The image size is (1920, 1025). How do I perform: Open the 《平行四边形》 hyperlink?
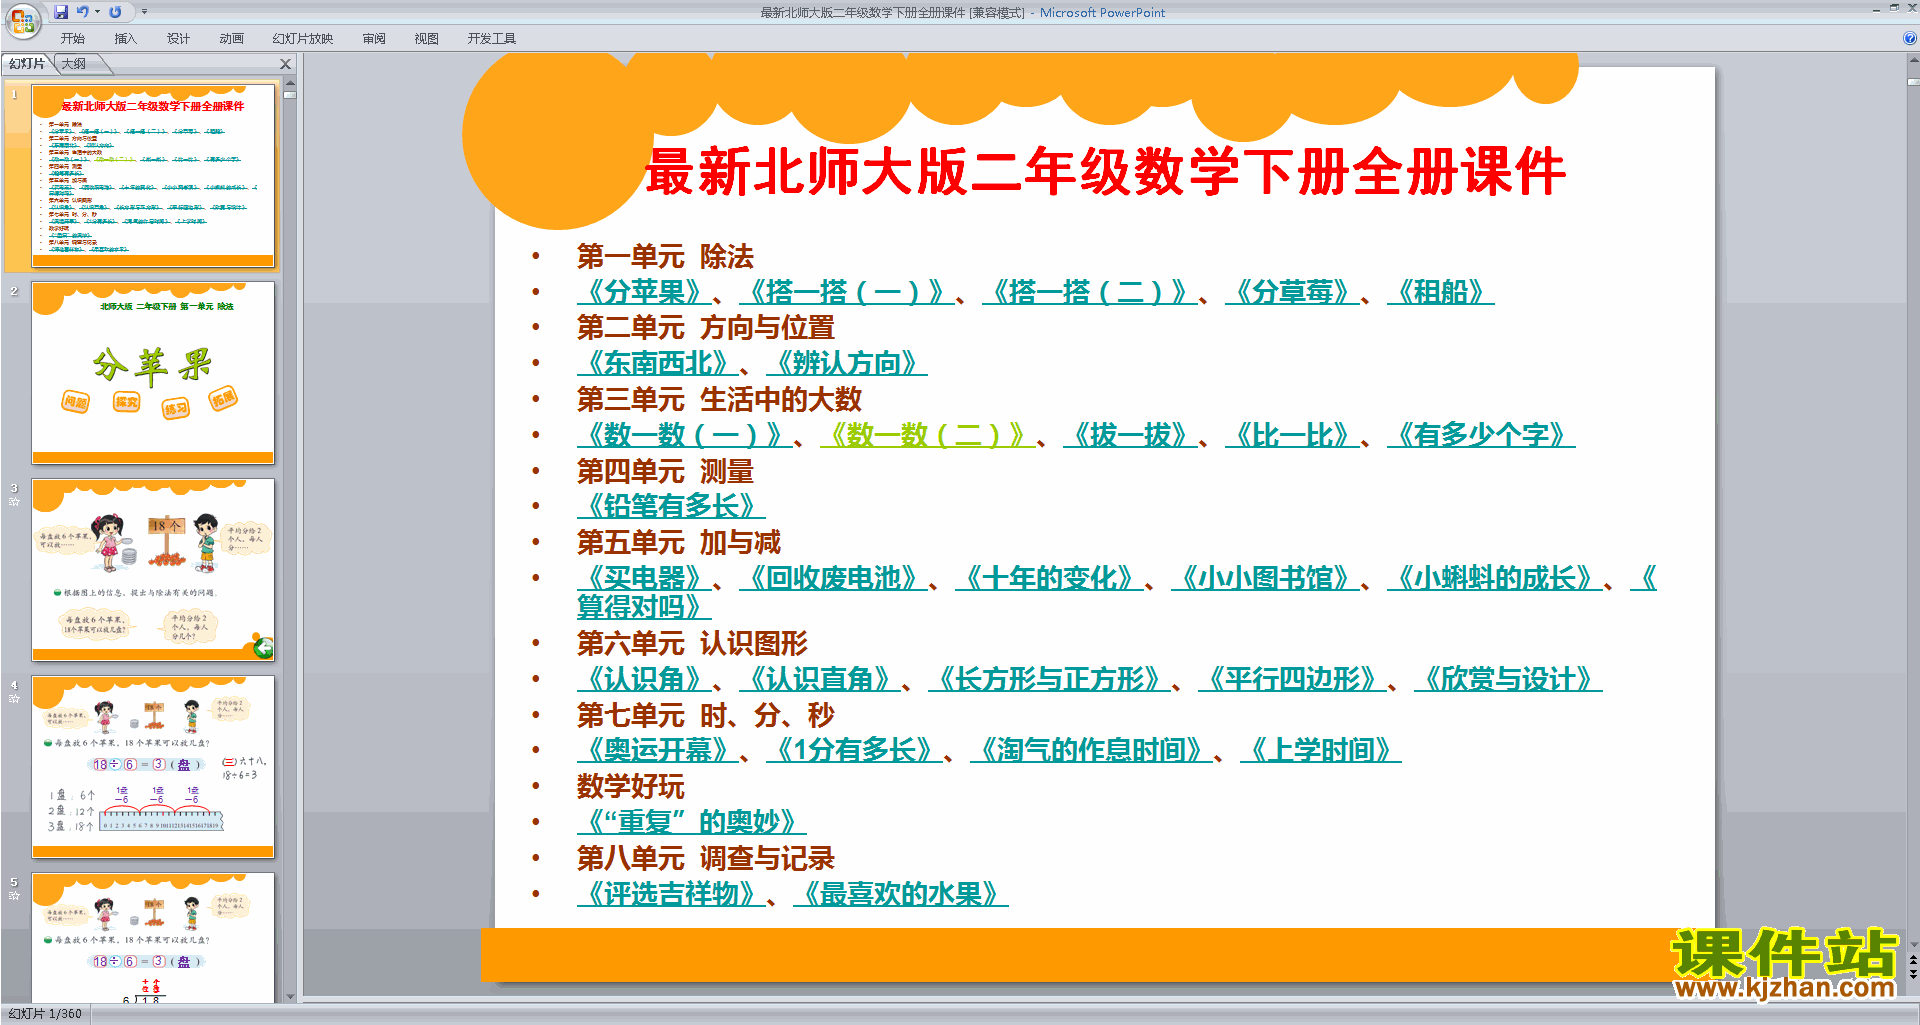coord(1292,679)
